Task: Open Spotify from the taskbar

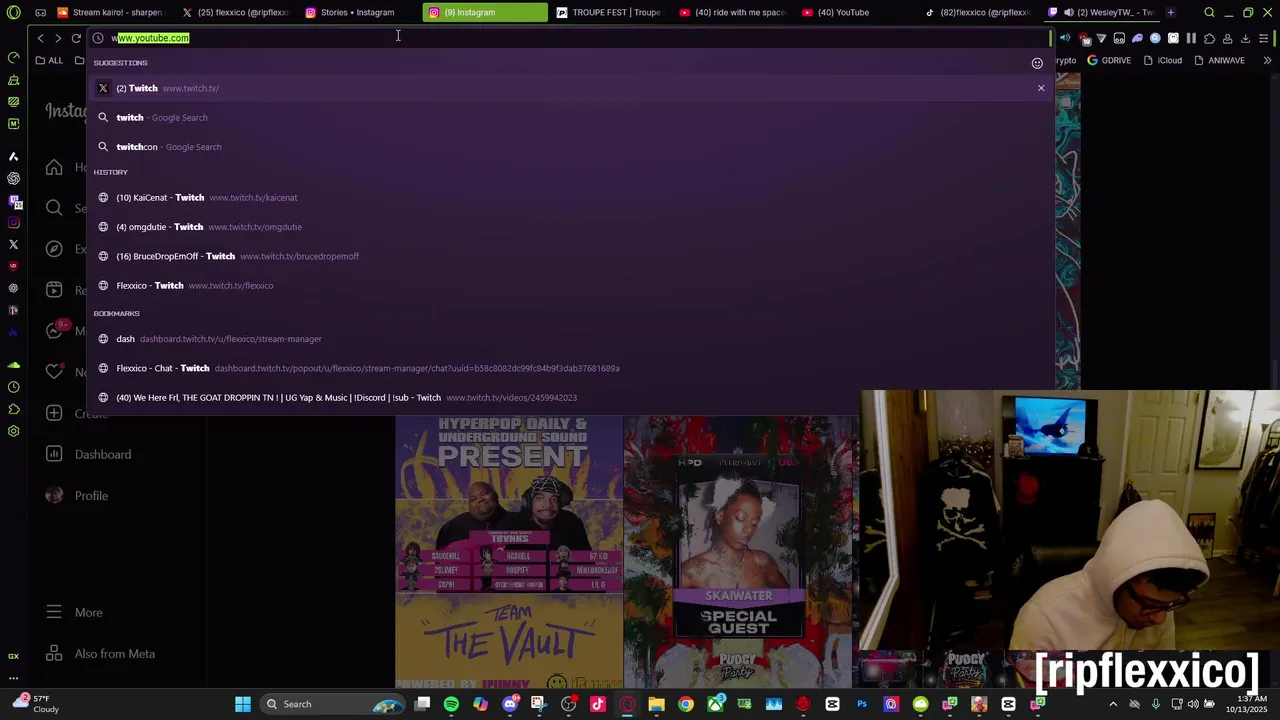Action: click(x=451, y=704)
